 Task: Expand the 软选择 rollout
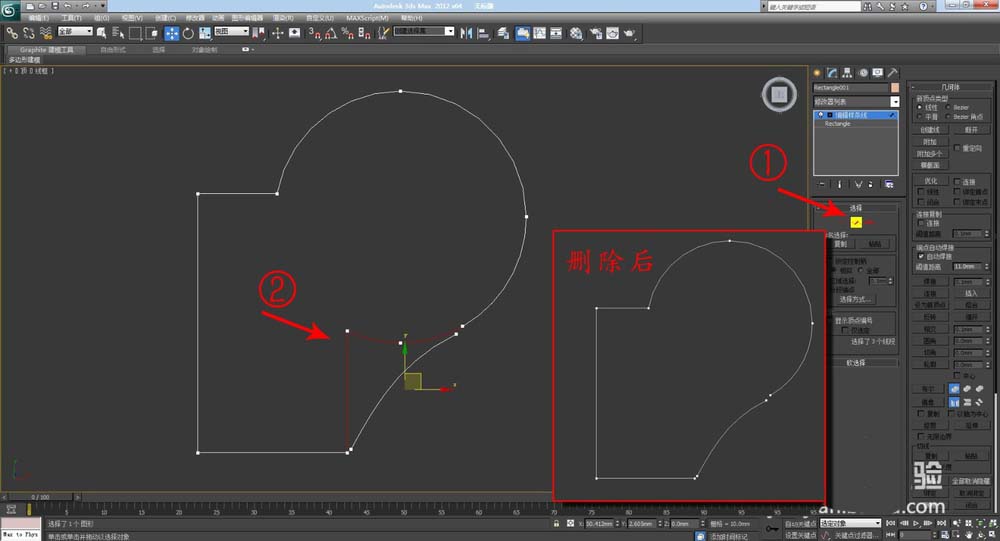(x=856, y=363)
